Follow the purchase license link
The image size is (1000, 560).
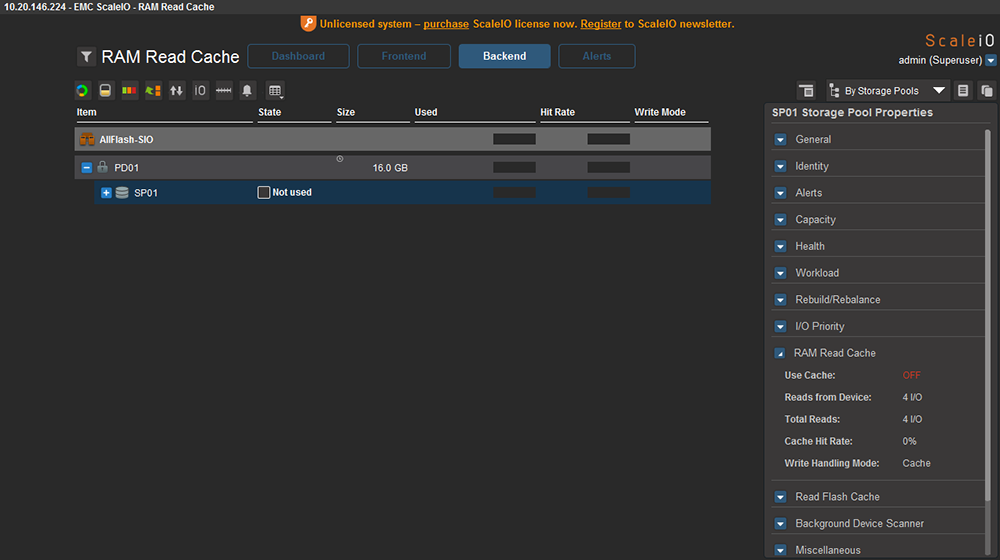pos(446,24)
